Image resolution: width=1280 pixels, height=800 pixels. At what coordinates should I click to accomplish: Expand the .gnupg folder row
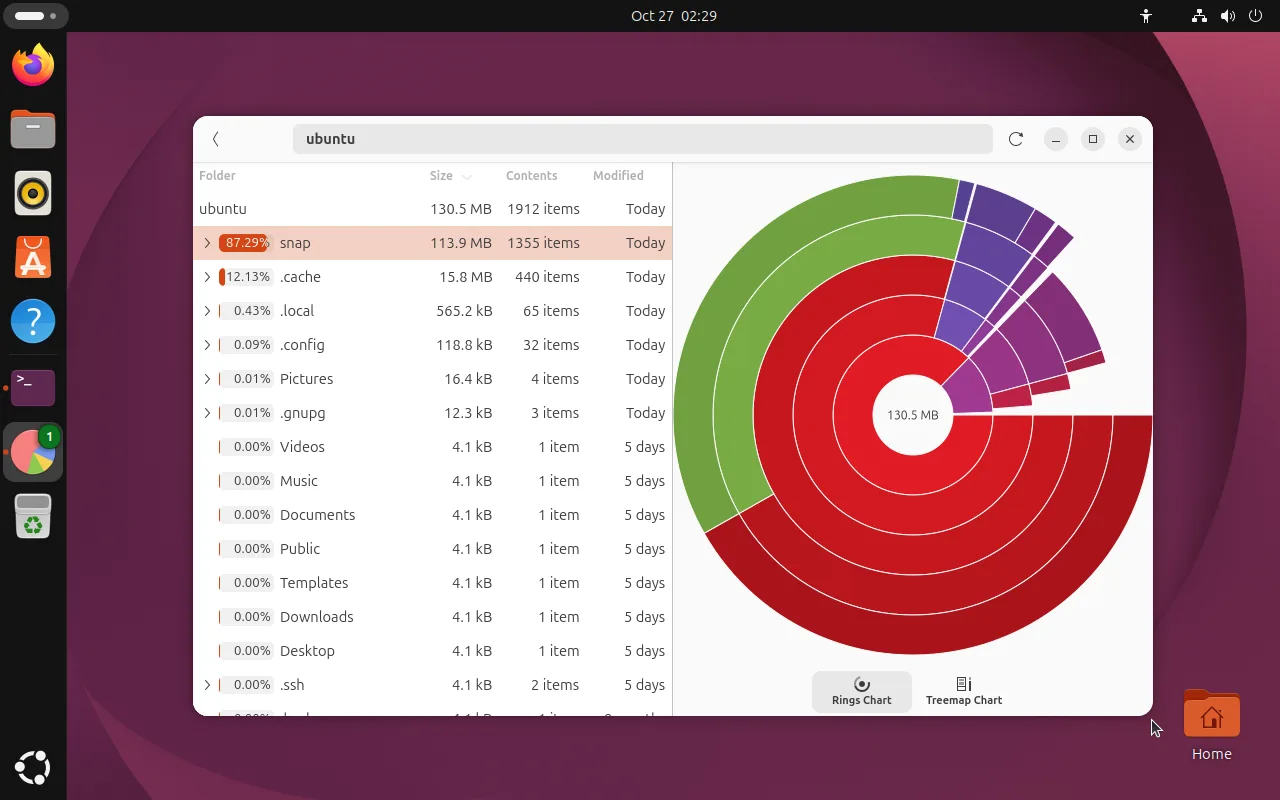click(x=207, y=413)
